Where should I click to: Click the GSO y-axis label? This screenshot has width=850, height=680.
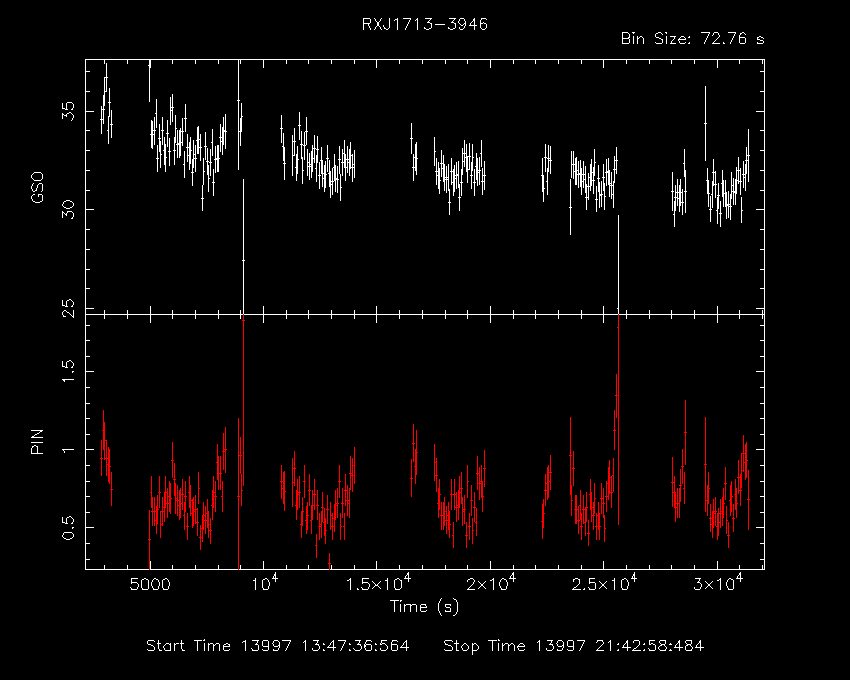click(x=37, y=188)
